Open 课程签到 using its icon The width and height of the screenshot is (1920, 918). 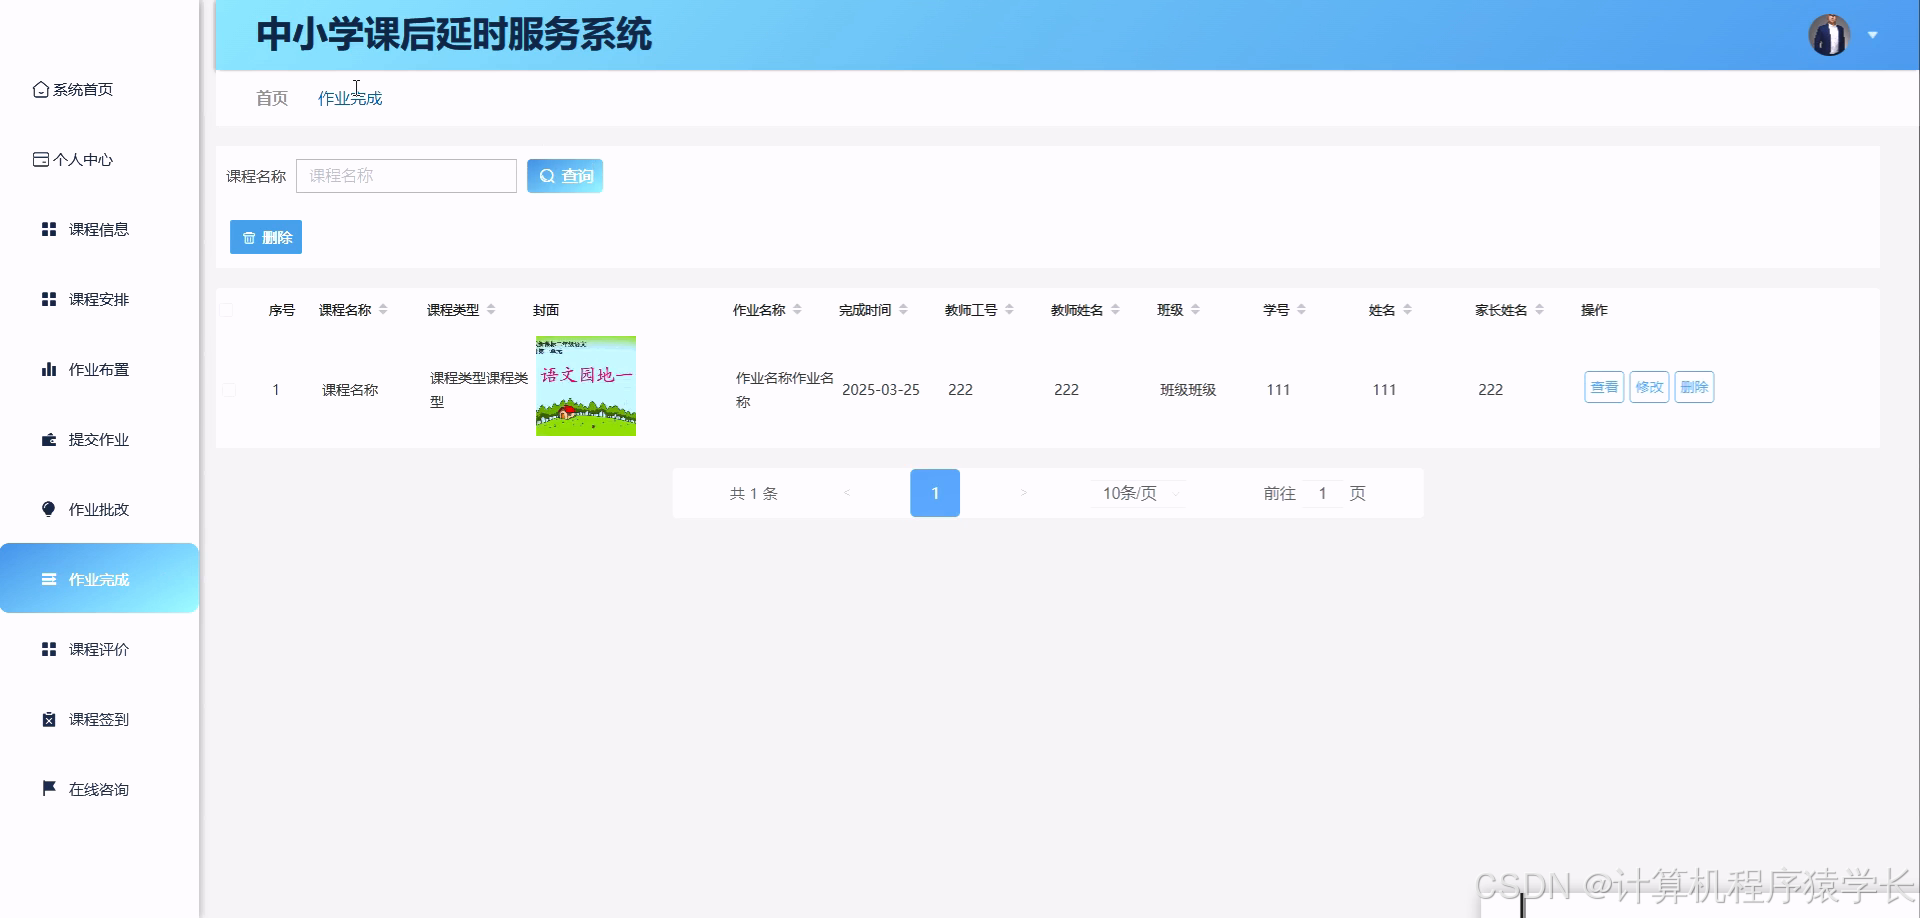click(48, 718)
